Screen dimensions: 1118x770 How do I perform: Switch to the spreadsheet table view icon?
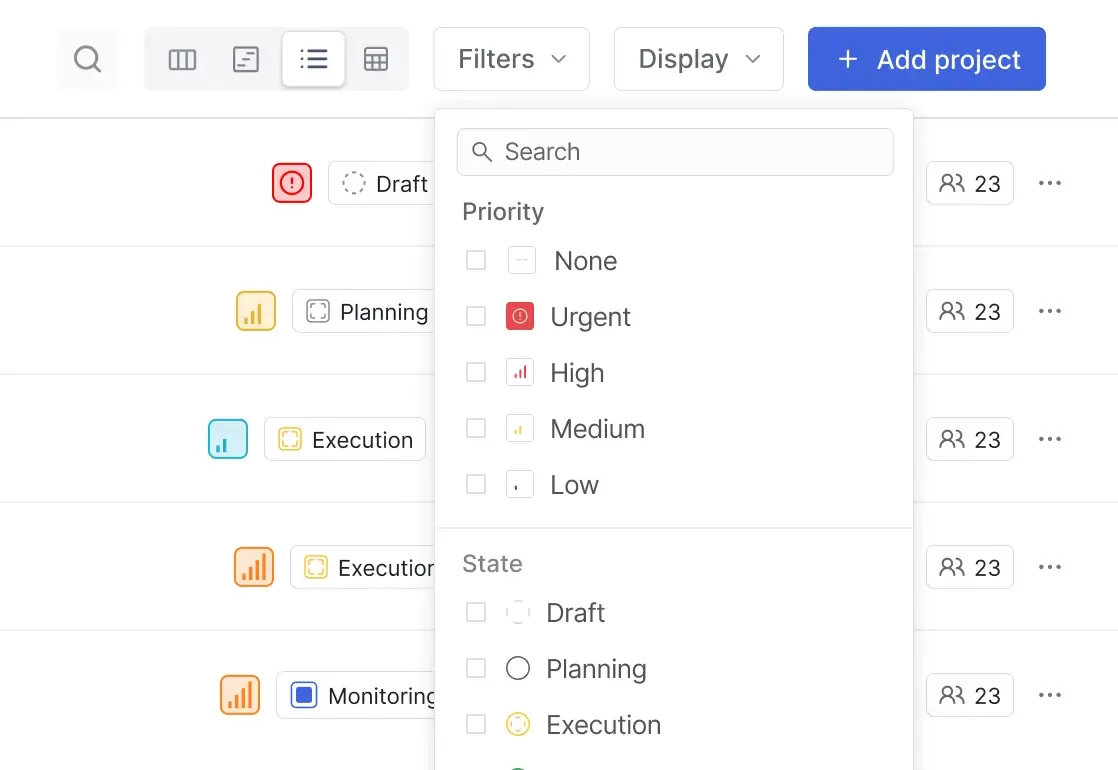pos(377,59)
